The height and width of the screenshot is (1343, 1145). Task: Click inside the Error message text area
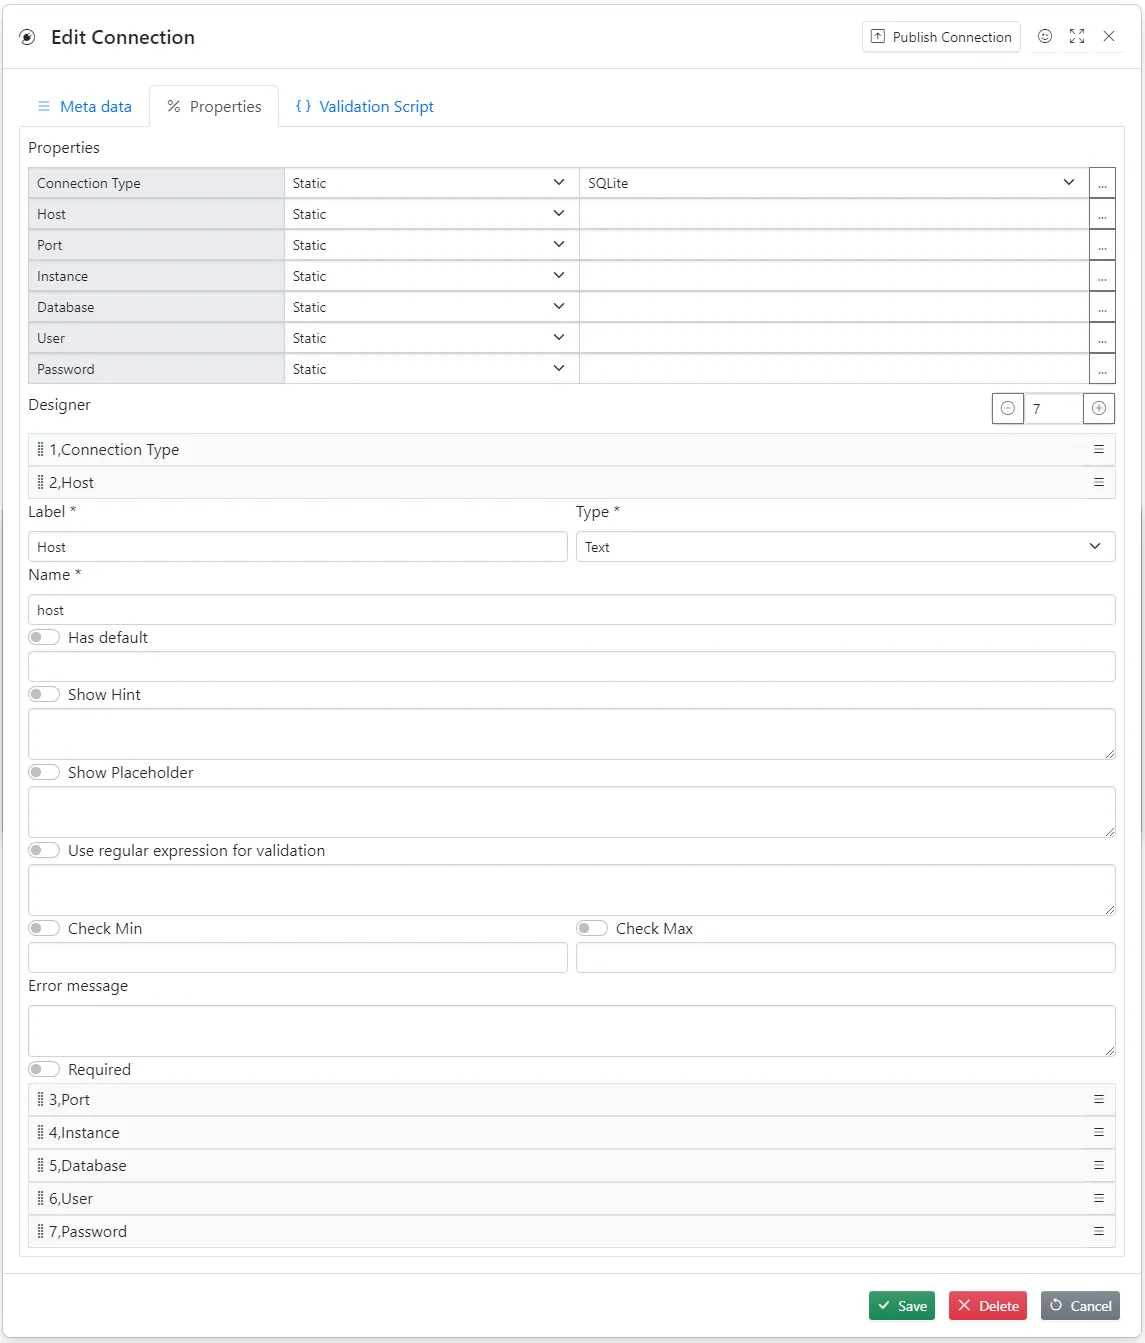[x=572, y=1030]
